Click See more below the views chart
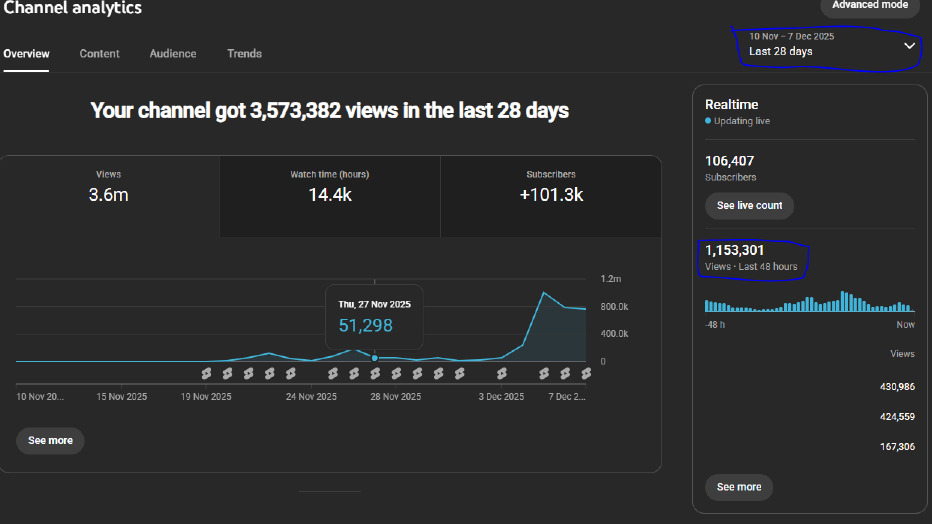 50,441
